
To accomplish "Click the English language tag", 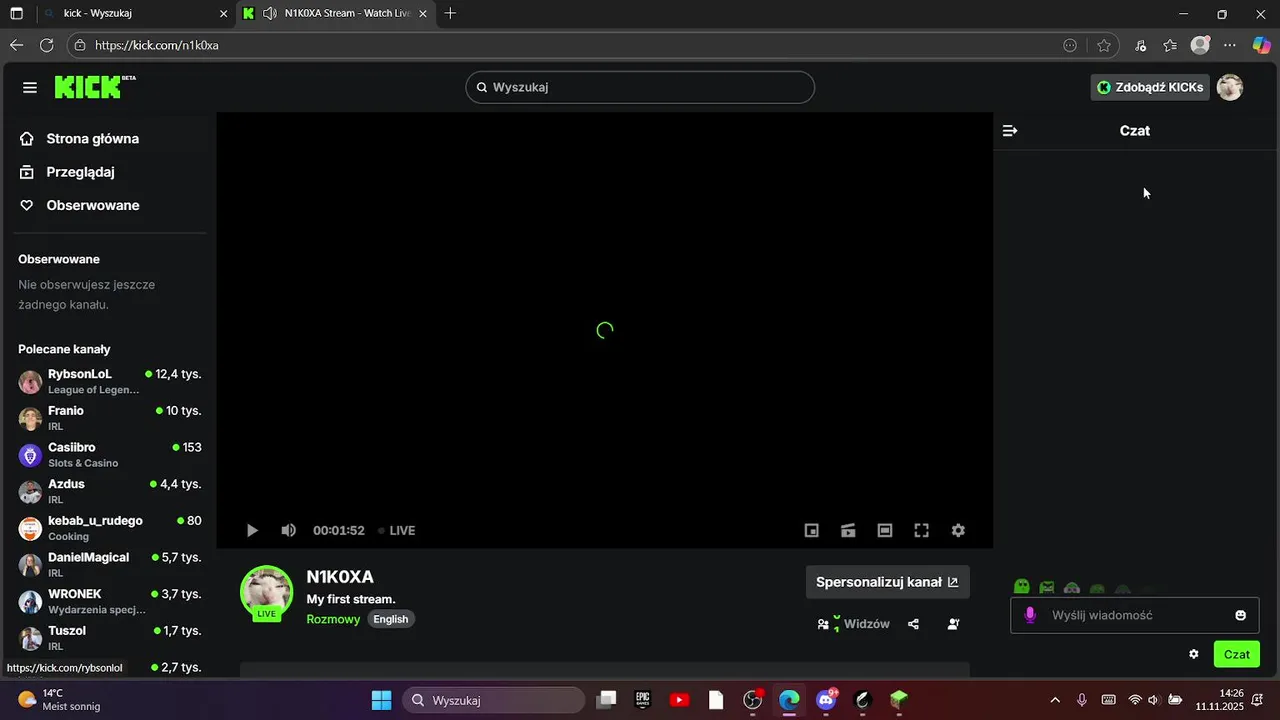I will (391, 619).
